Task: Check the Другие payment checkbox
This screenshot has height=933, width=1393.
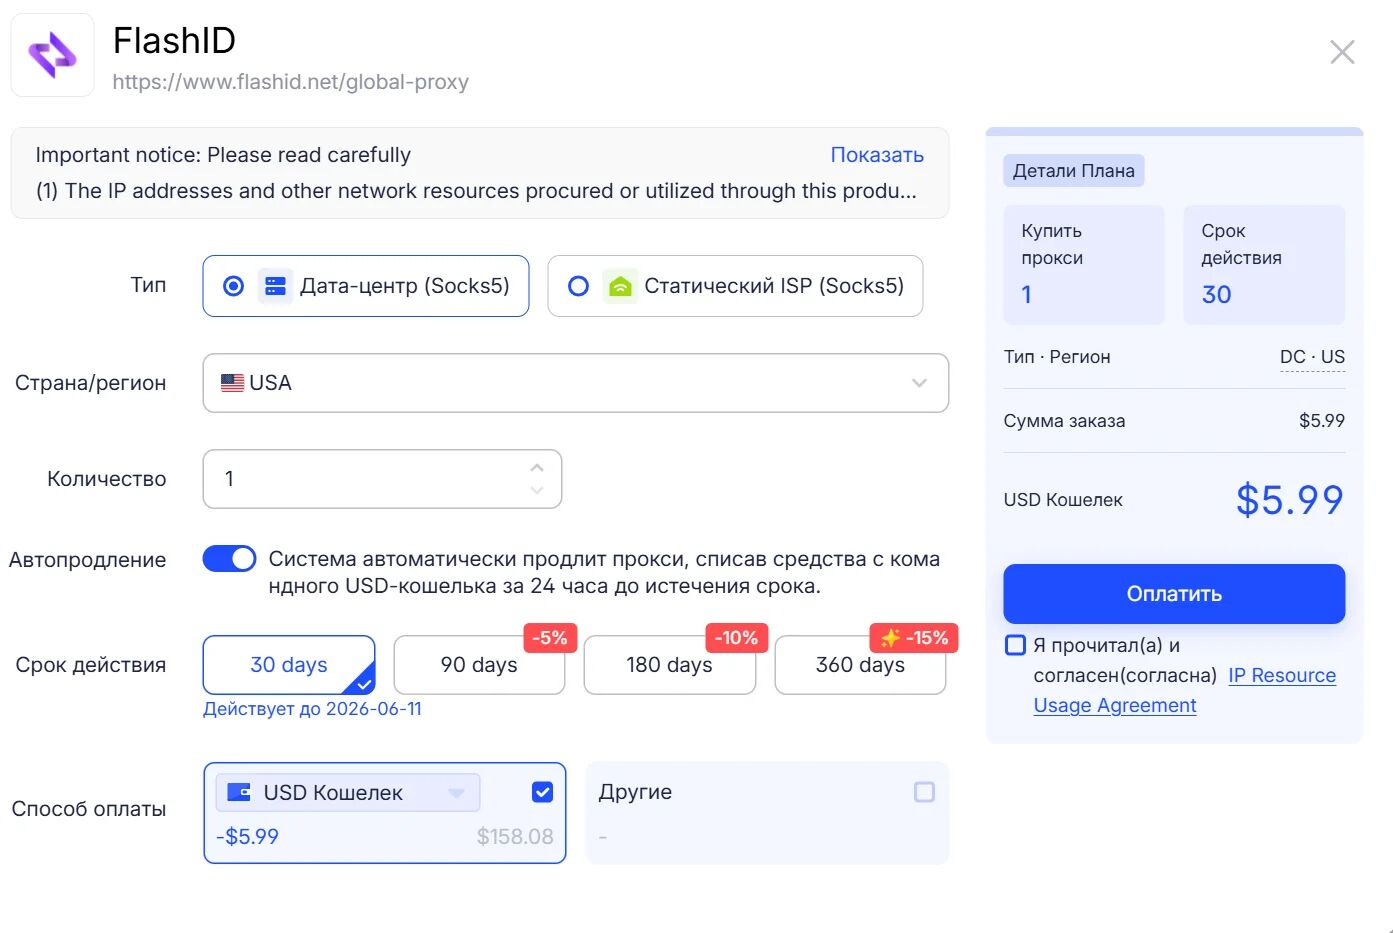Action: coord(924,792)
